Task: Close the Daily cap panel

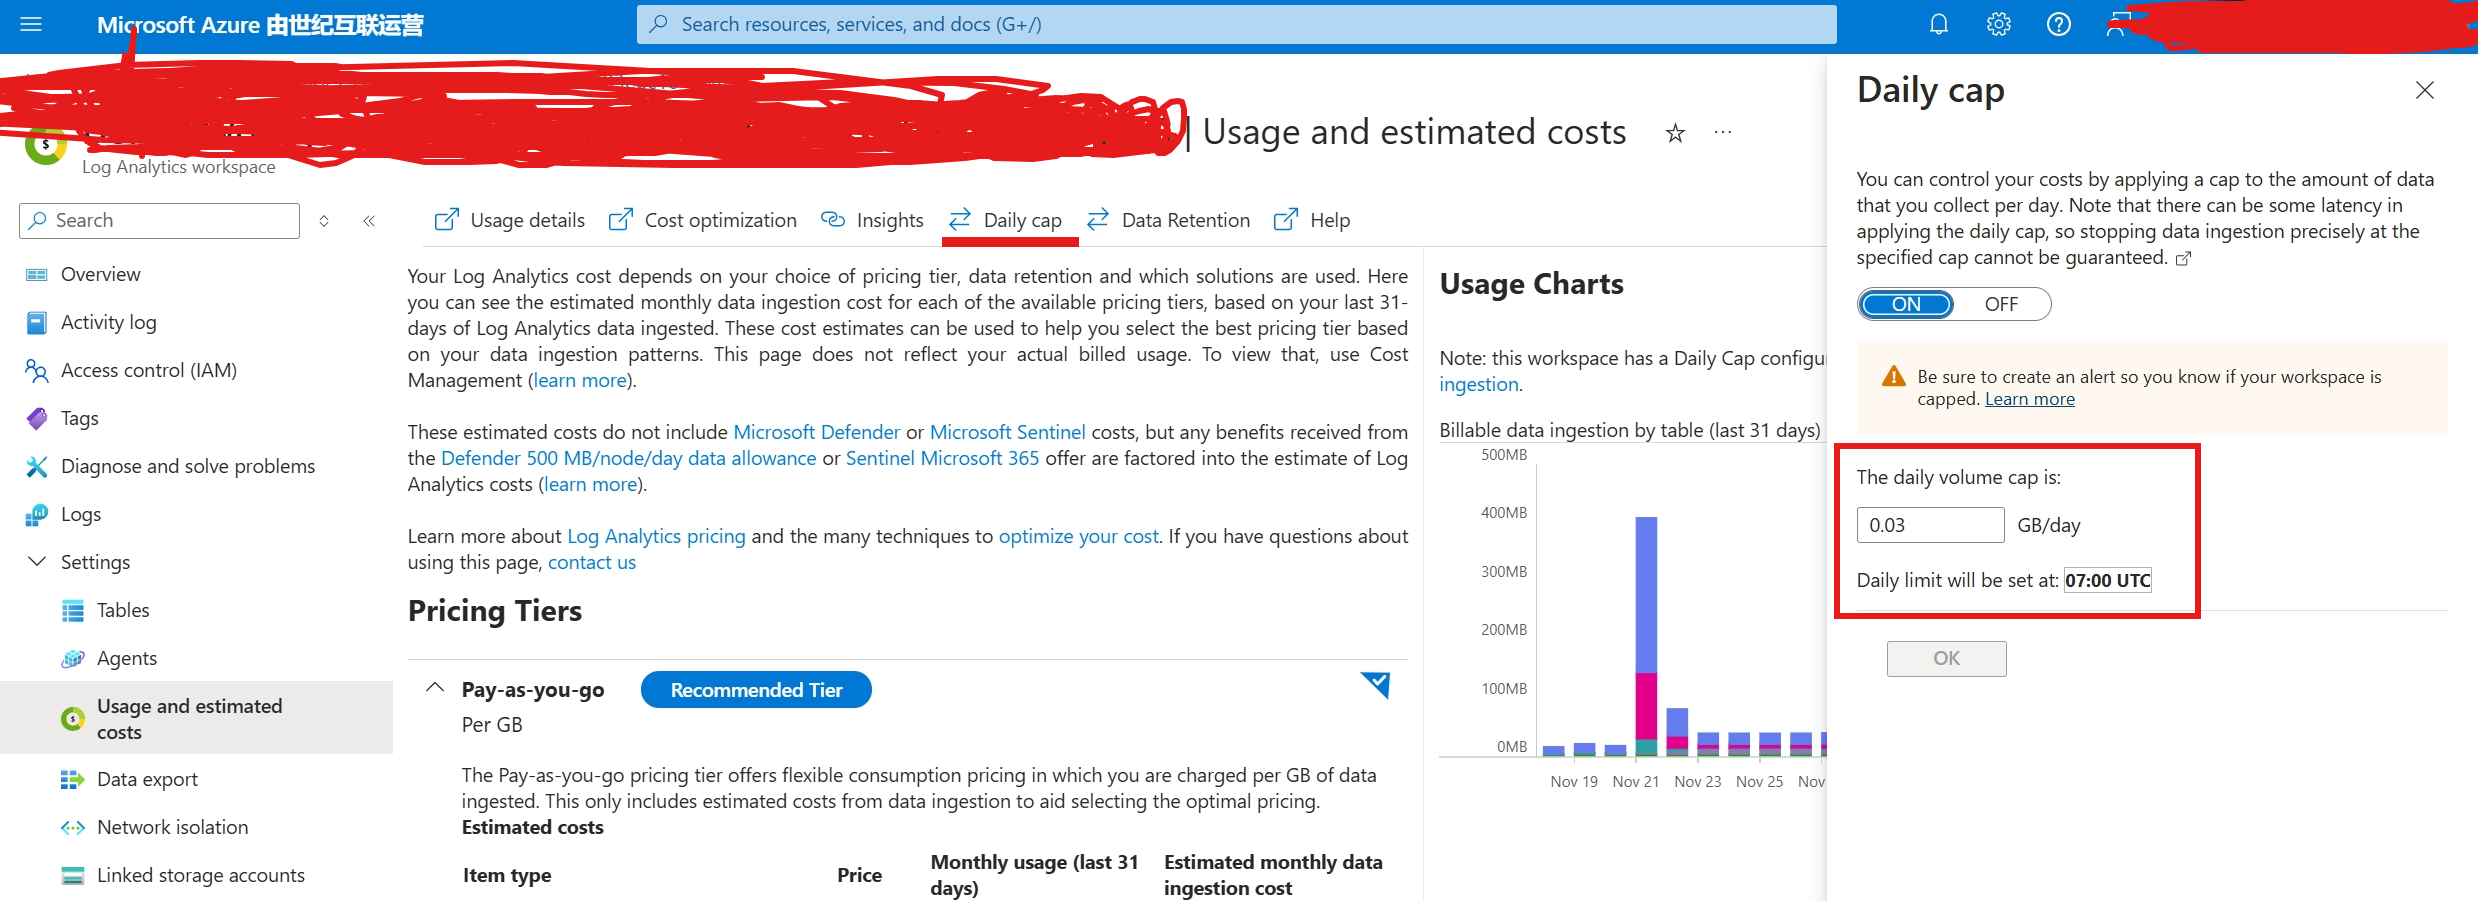Action: coord(2424,90)
